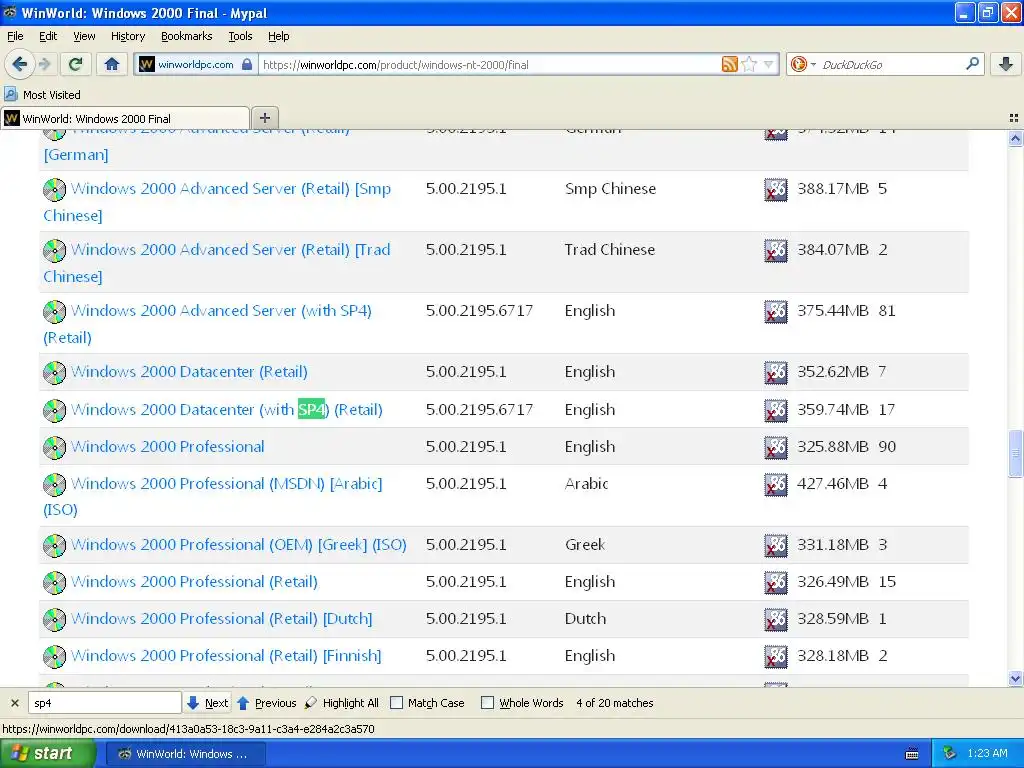Click the disc icon beside Datacenter (with SP4)
Screen dimensions: 1024x768
54,410
